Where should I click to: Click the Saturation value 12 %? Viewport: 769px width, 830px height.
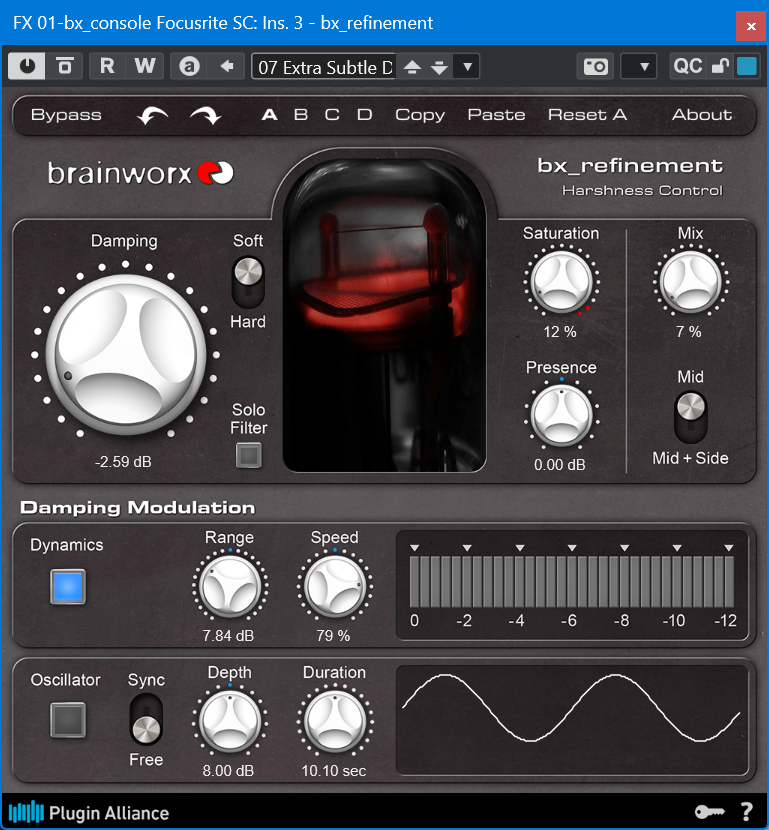559,332
